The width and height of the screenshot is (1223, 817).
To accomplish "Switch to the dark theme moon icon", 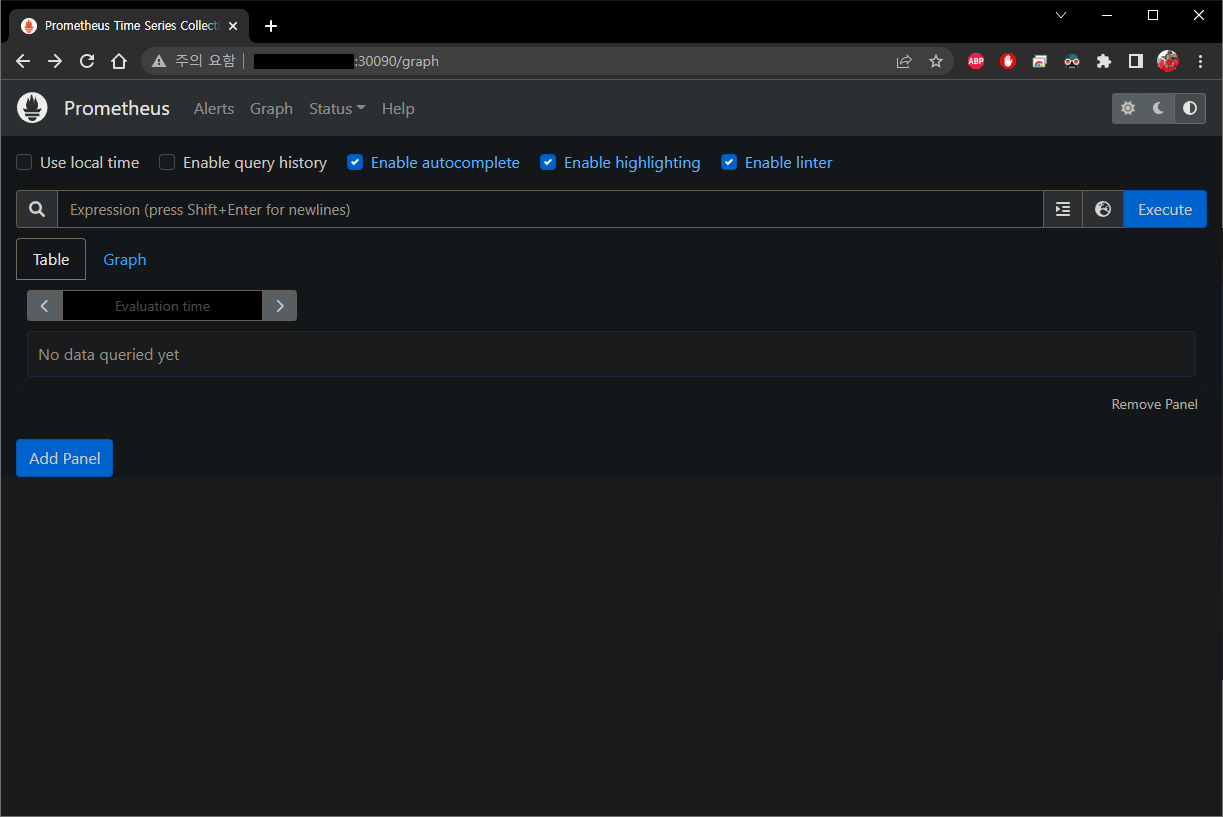I will click(x=1159, y=108).
